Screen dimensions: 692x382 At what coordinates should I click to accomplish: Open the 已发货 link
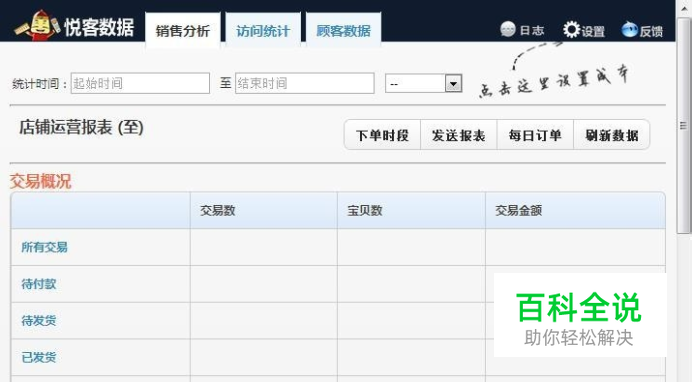point(39,357)
